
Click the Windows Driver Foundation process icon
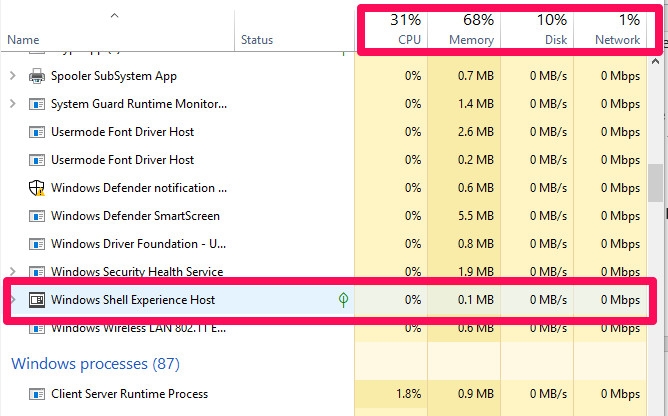[37, 244]
